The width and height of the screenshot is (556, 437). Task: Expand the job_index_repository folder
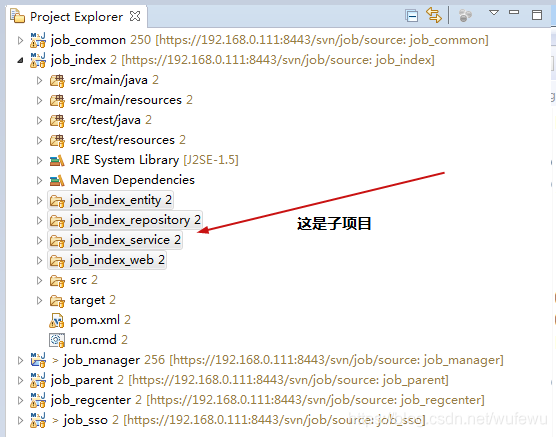point(39,220)
